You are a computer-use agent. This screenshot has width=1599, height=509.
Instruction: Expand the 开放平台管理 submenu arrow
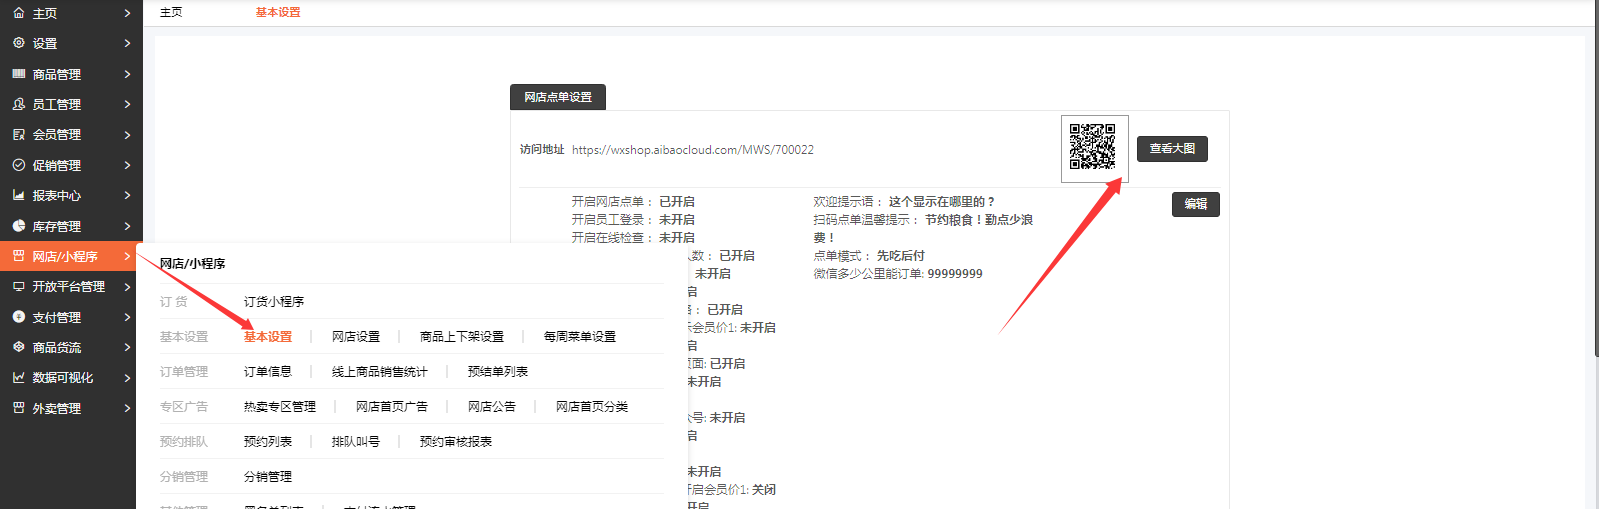tap(127, 287)
